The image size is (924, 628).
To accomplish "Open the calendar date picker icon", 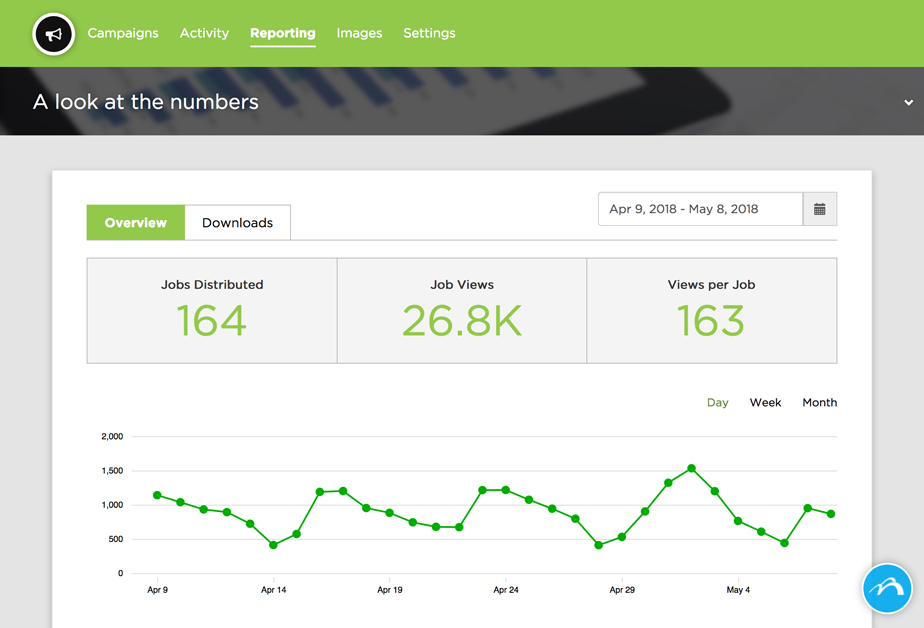I will pos(822,208).
